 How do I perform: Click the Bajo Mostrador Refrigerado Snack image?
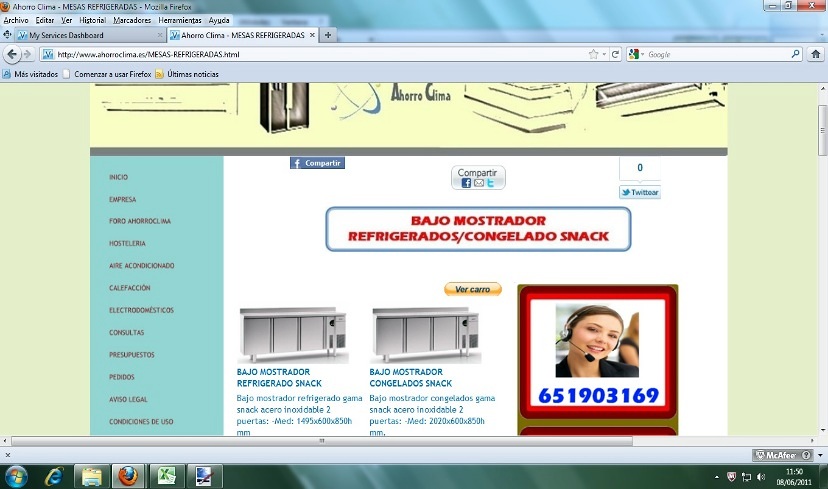[291, 334]
